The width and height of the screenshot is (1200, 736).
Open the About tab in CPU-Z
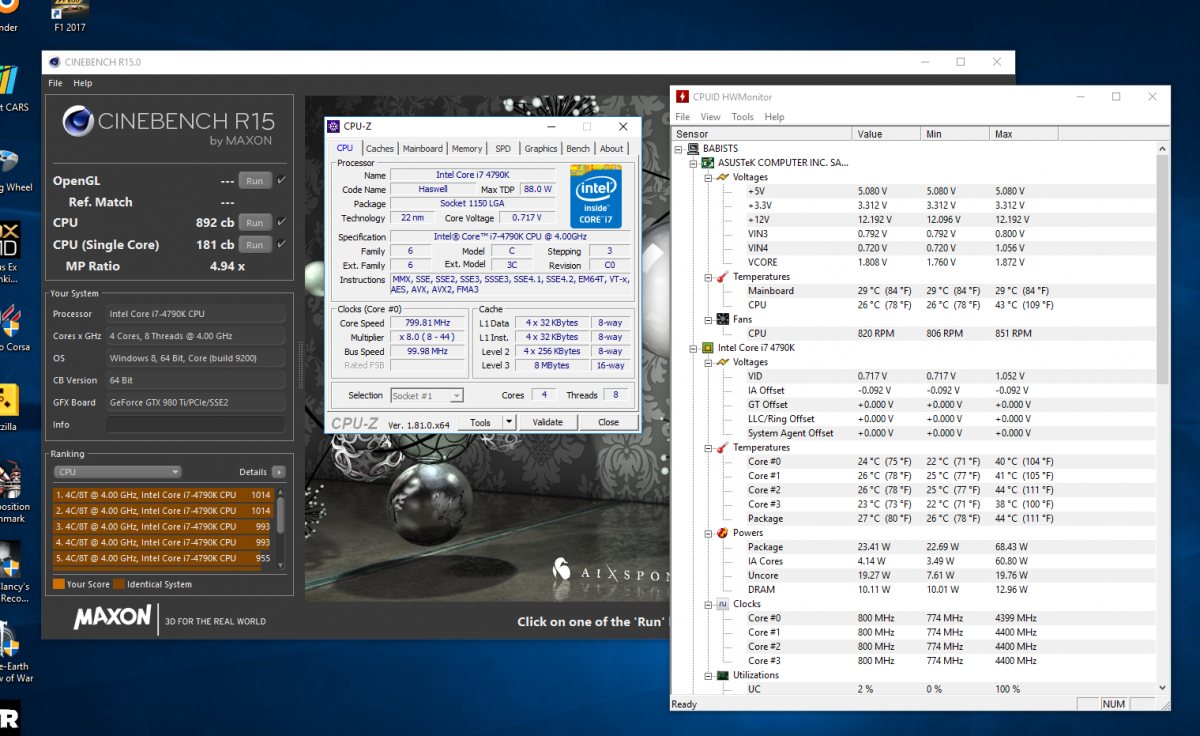pos(611,149)
